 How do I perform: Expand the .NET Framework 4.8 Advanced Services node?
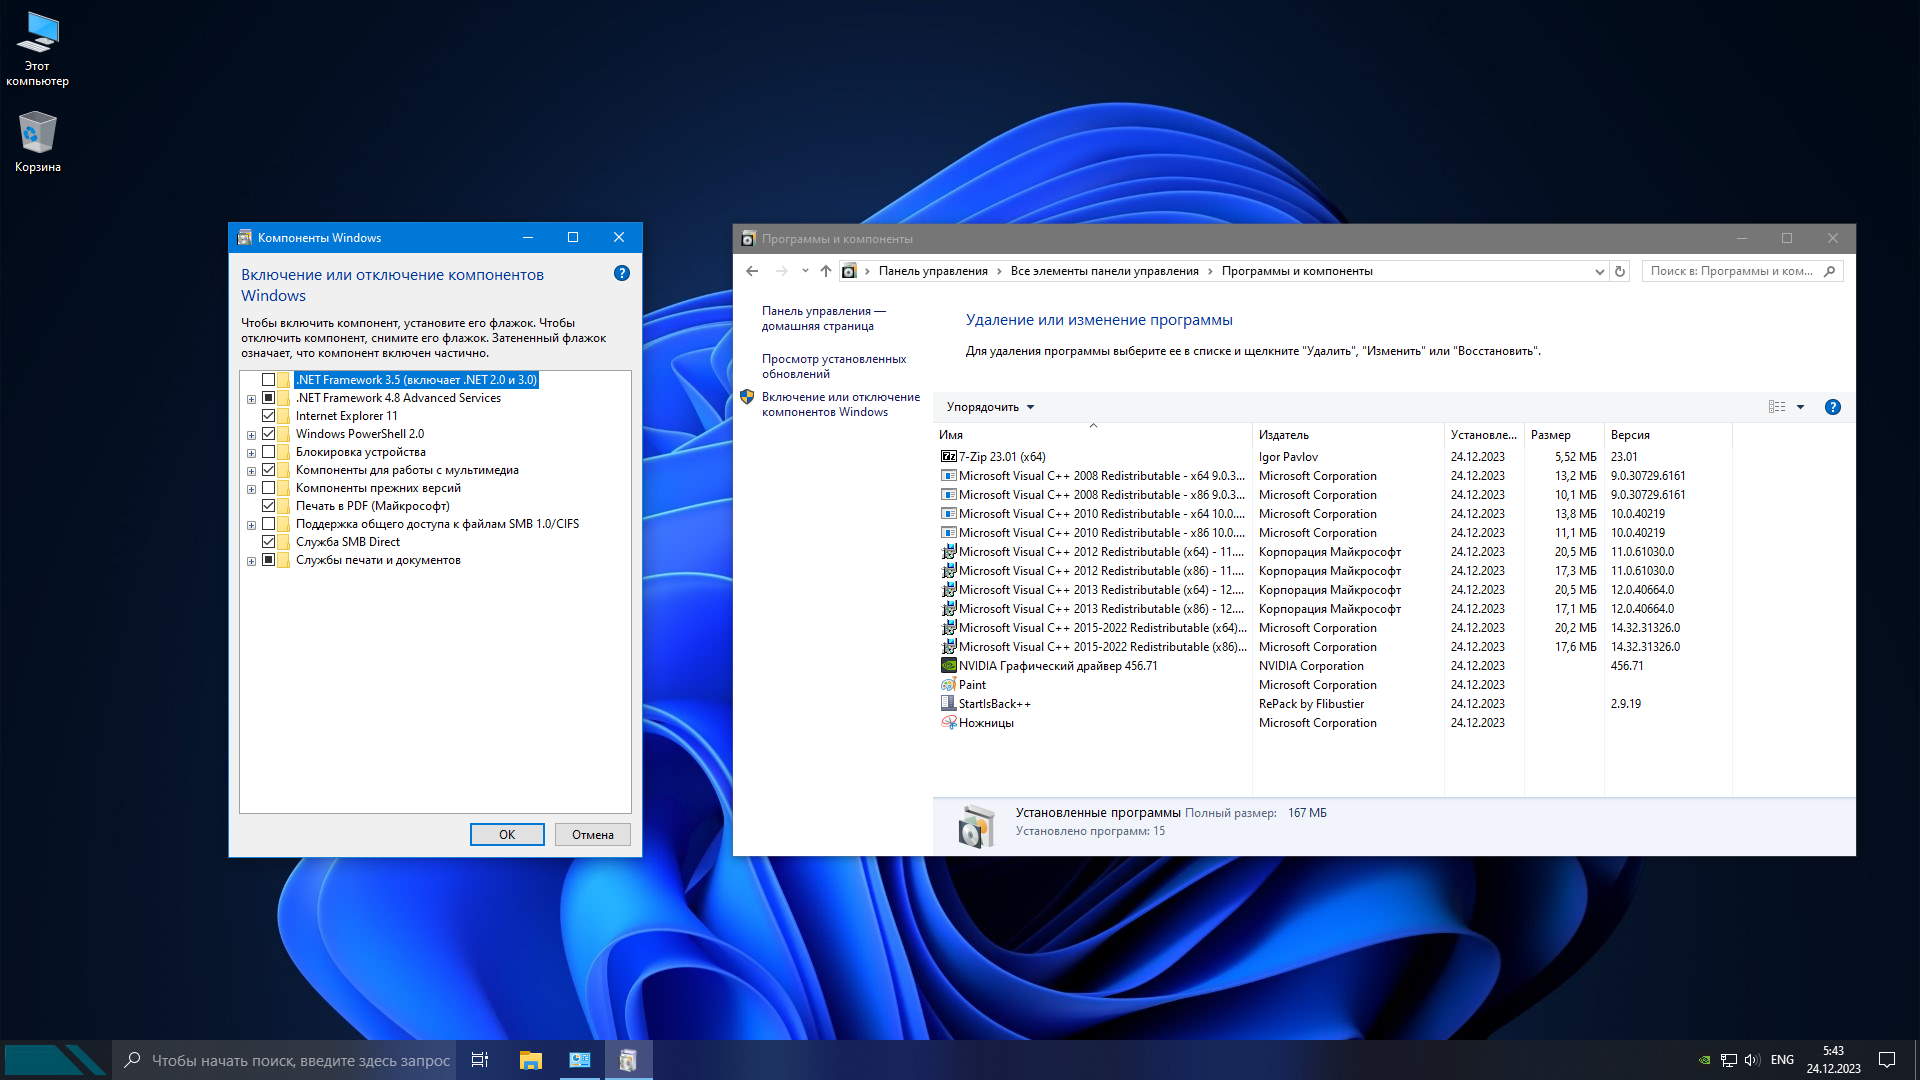pos(251,399)
